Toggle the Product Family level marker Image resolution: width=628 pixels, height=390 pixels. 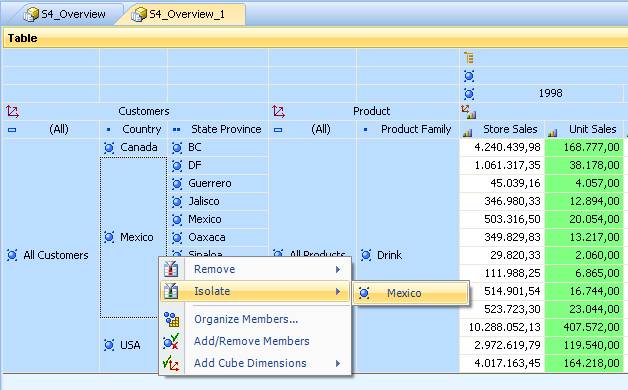pos(365,130)
